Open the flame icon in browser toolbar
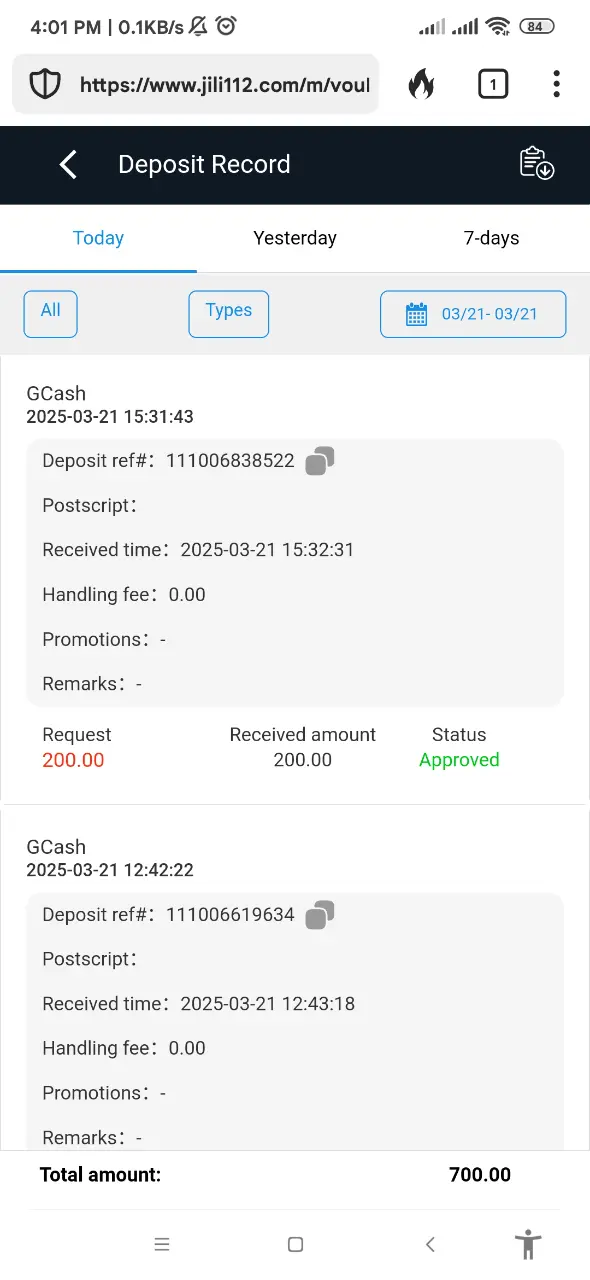Screen dimensions: 590x1280 coord(422,85)
